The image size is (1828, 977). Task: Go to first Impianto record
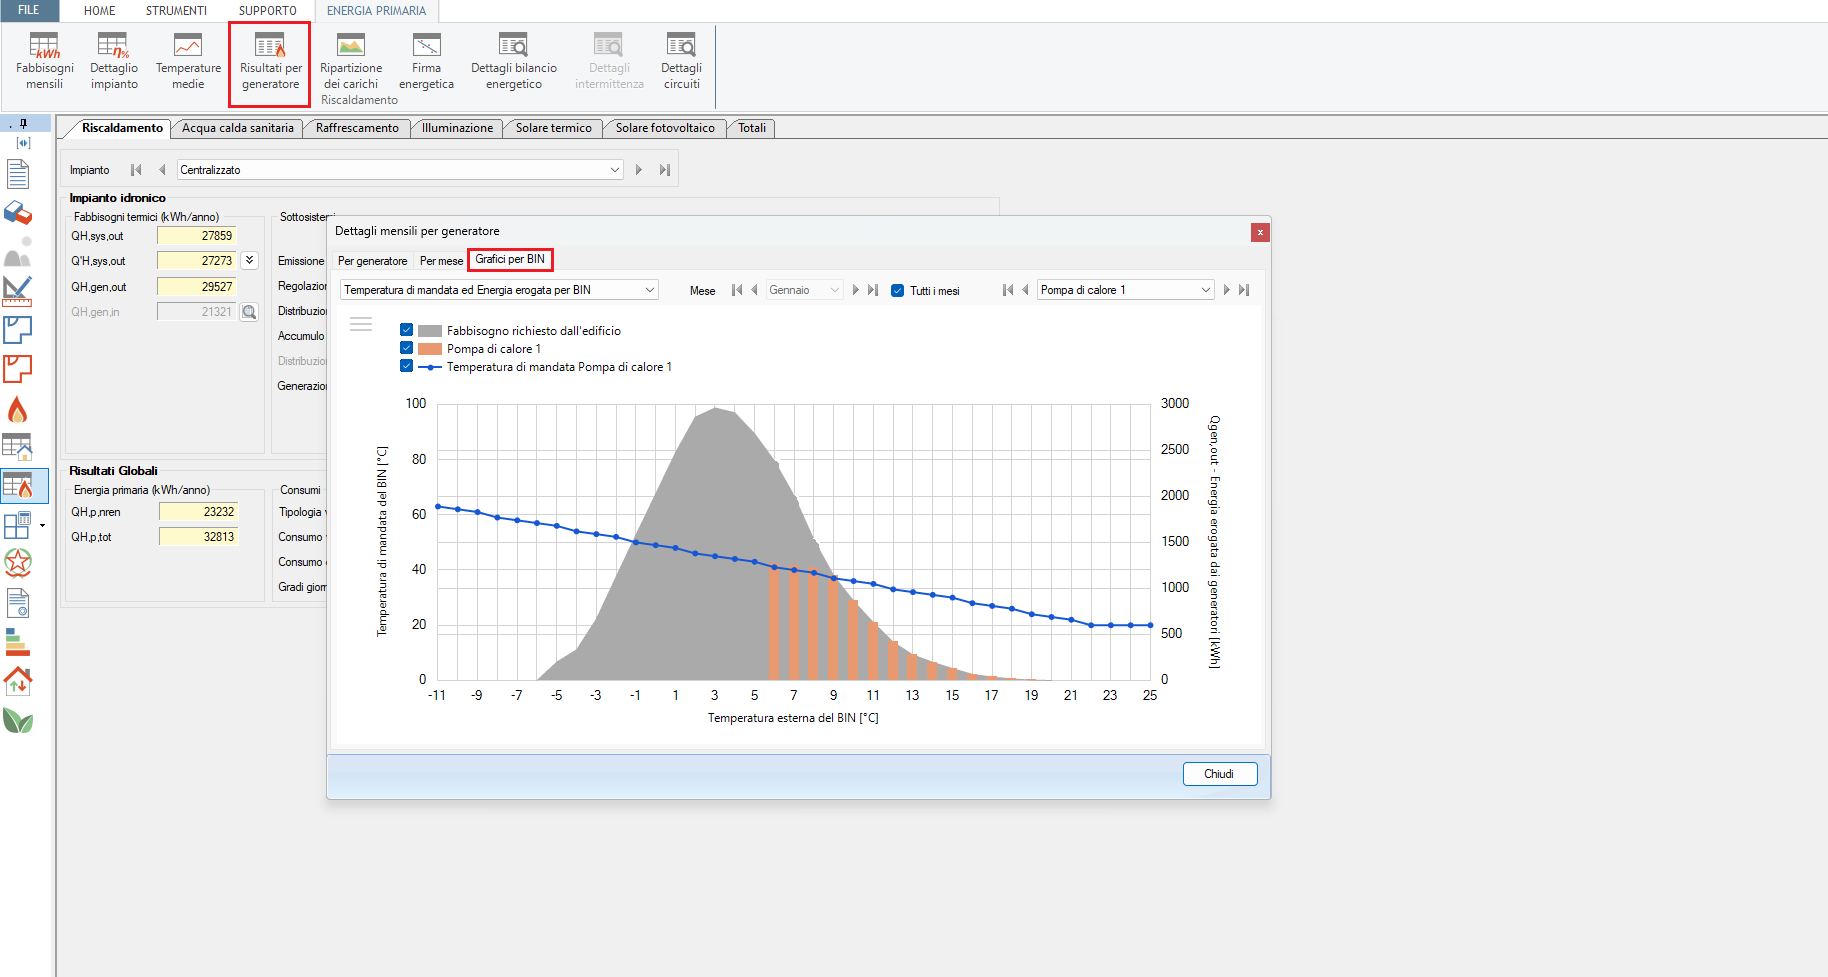136,170
